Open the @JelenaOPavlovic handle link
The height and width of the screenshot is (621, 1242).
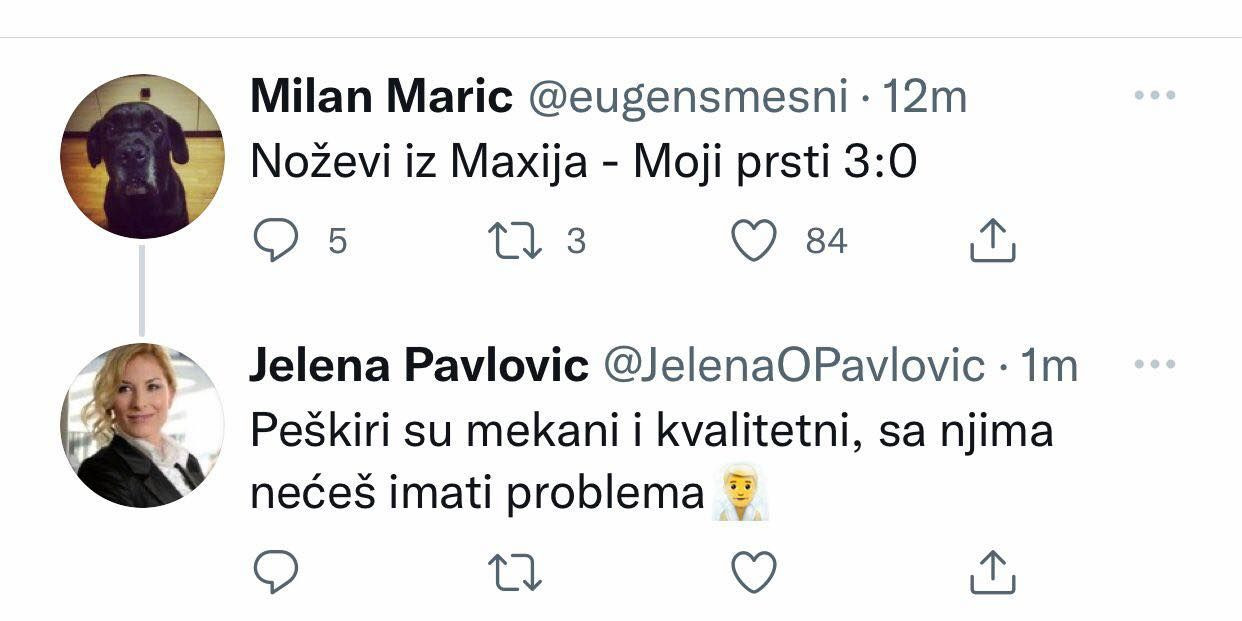793,368
